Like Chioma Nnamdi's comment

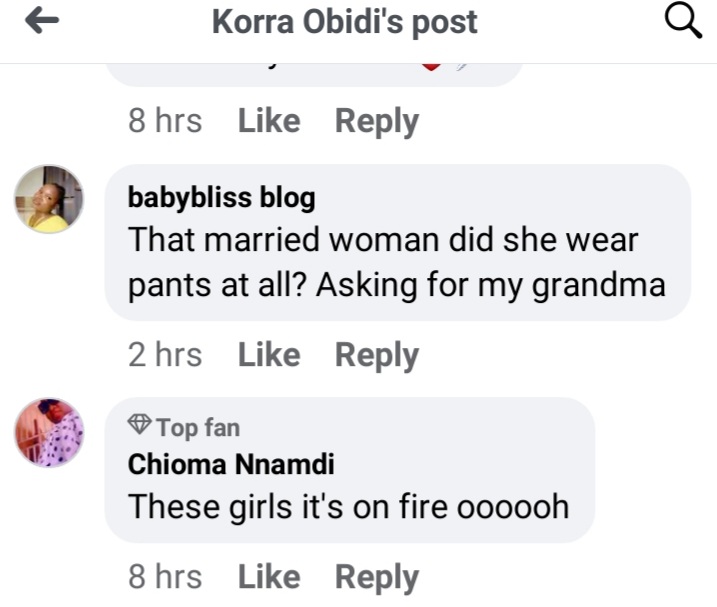(x=269, y=577)
